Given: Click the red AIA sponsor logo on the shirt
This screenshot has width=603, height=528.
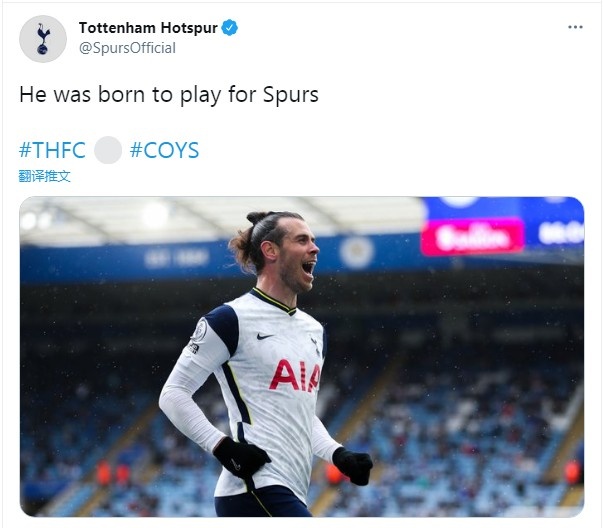Looking at the screenshot, I should point(295,375).
